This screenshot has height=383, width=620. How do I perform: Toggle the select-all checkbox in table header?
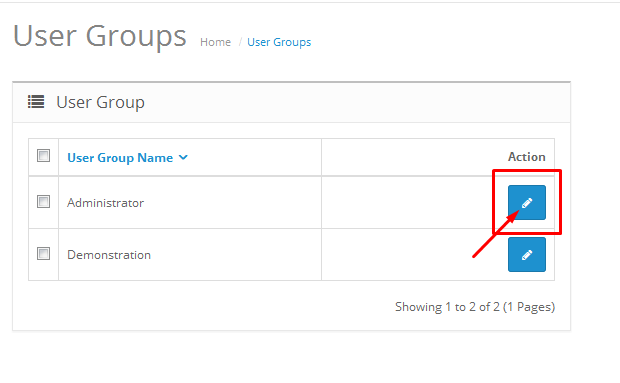point(43,155)
